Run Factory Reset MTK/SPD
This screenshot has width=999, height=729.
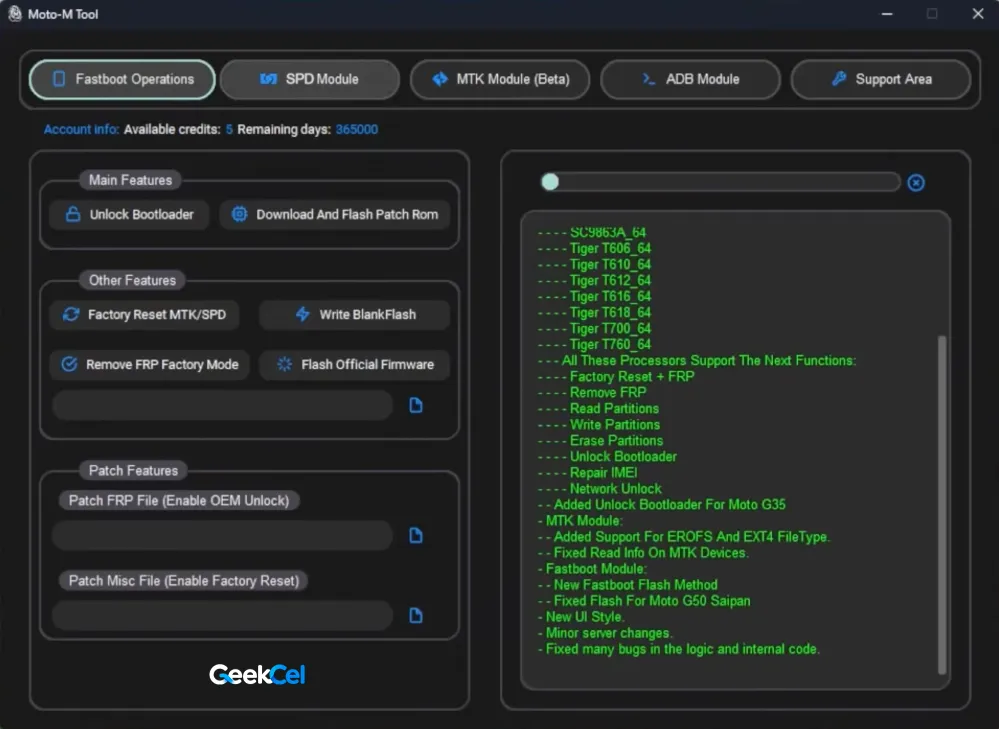point(145,315)
